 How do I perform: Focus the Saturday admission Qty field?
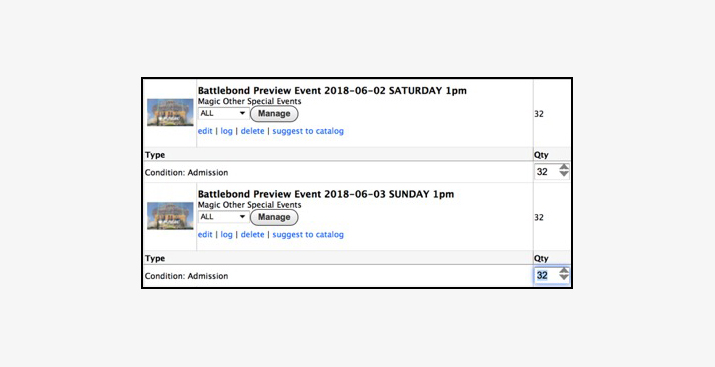point(546,172)
